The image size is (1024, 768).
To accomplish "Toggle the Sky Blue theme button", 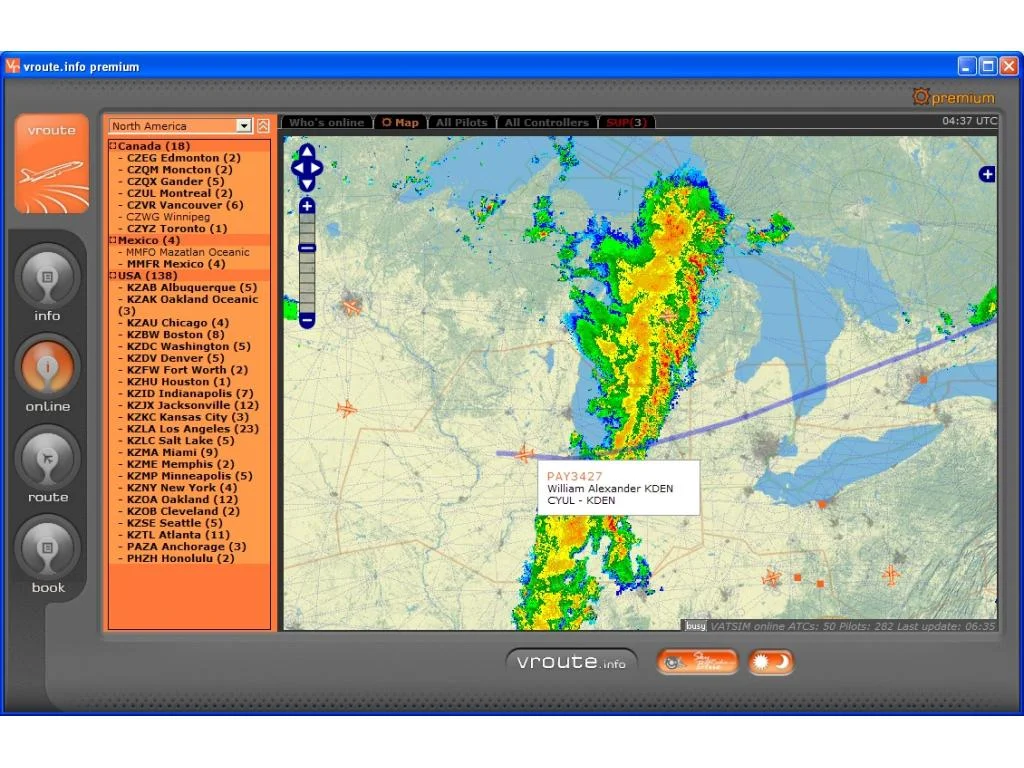I will pos(697,662).
